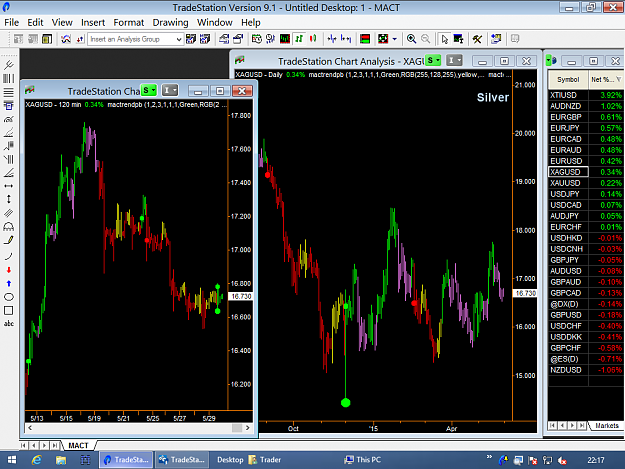Image resolution: width=625 pixels, height=469 pixels.
Task: Open the gray I interval-link dropdown on 120 min chart
Action: click(170, 90)
